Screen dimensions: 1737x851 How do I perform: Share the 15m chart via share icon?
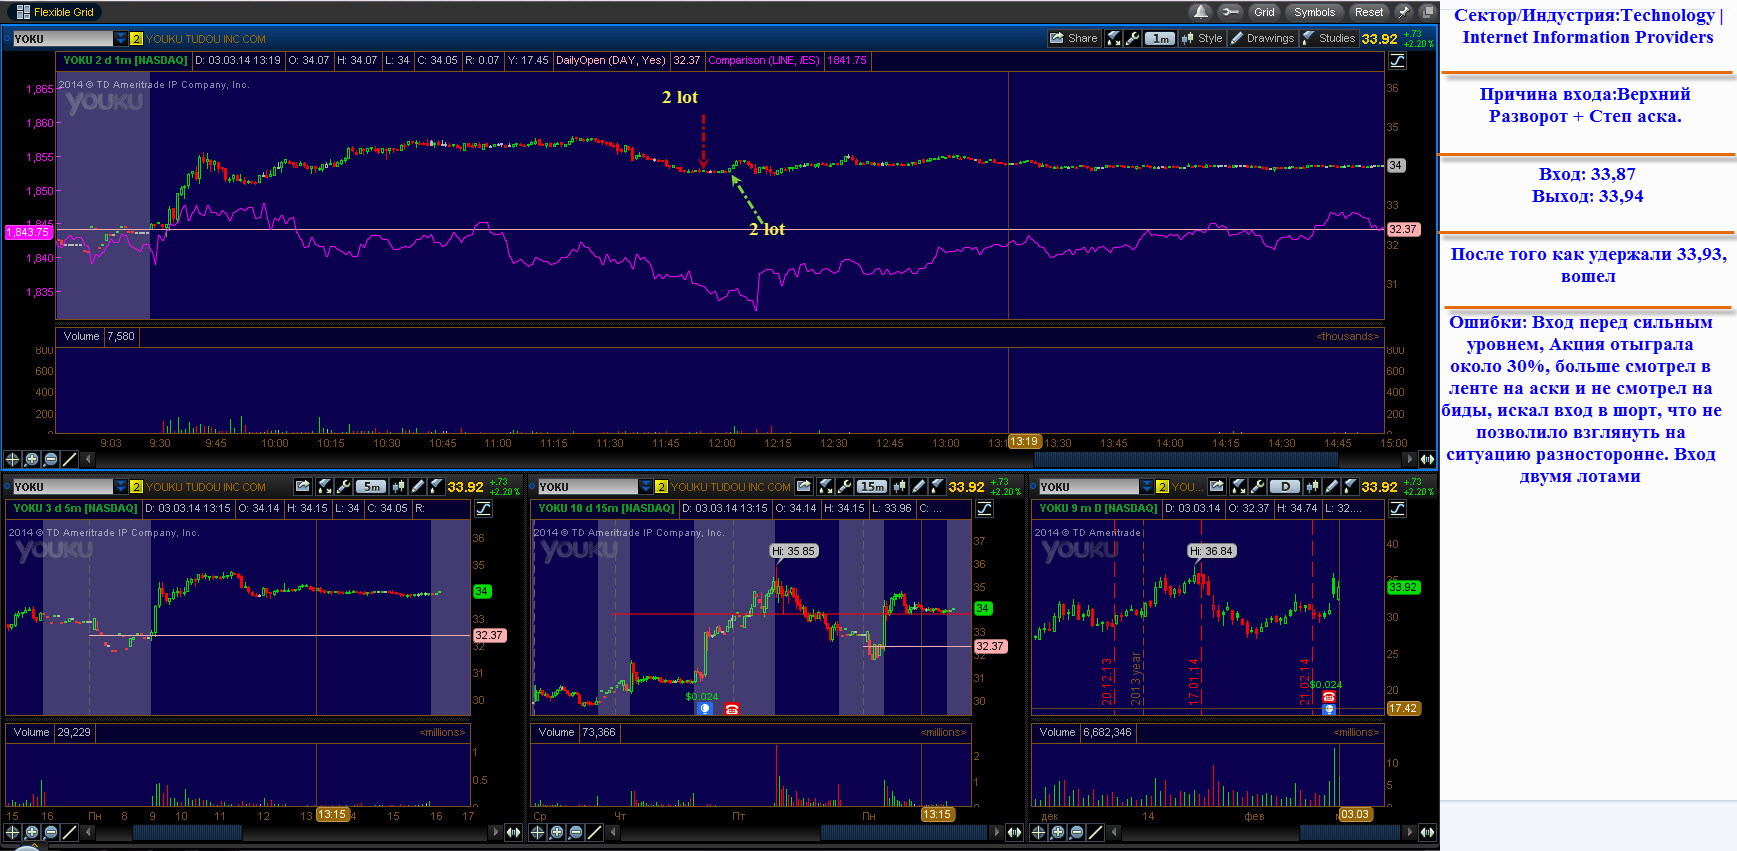[804, 486]
